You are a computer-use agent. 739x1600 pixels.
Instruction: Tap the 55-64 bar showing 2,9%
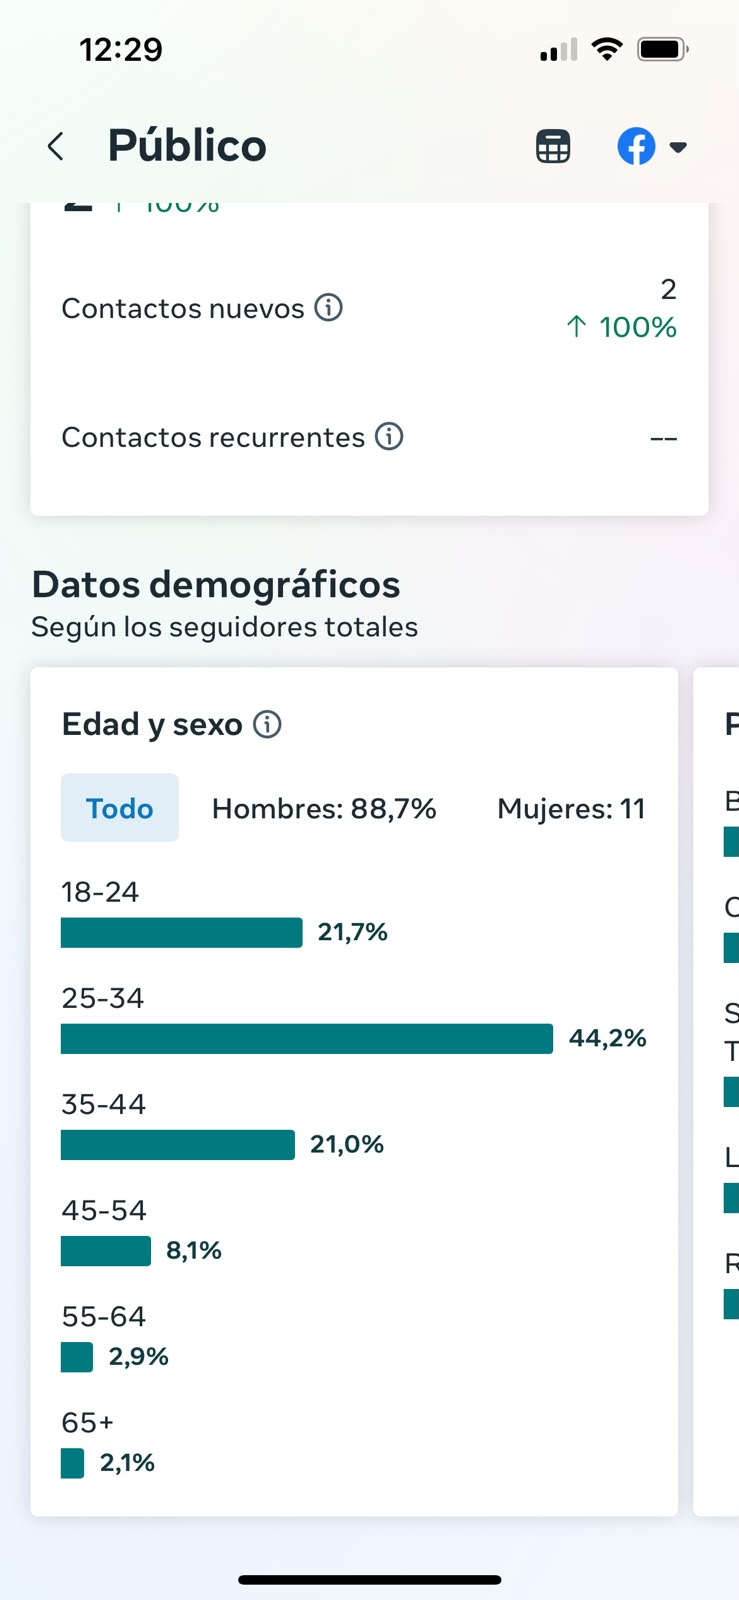(77, 1357)
